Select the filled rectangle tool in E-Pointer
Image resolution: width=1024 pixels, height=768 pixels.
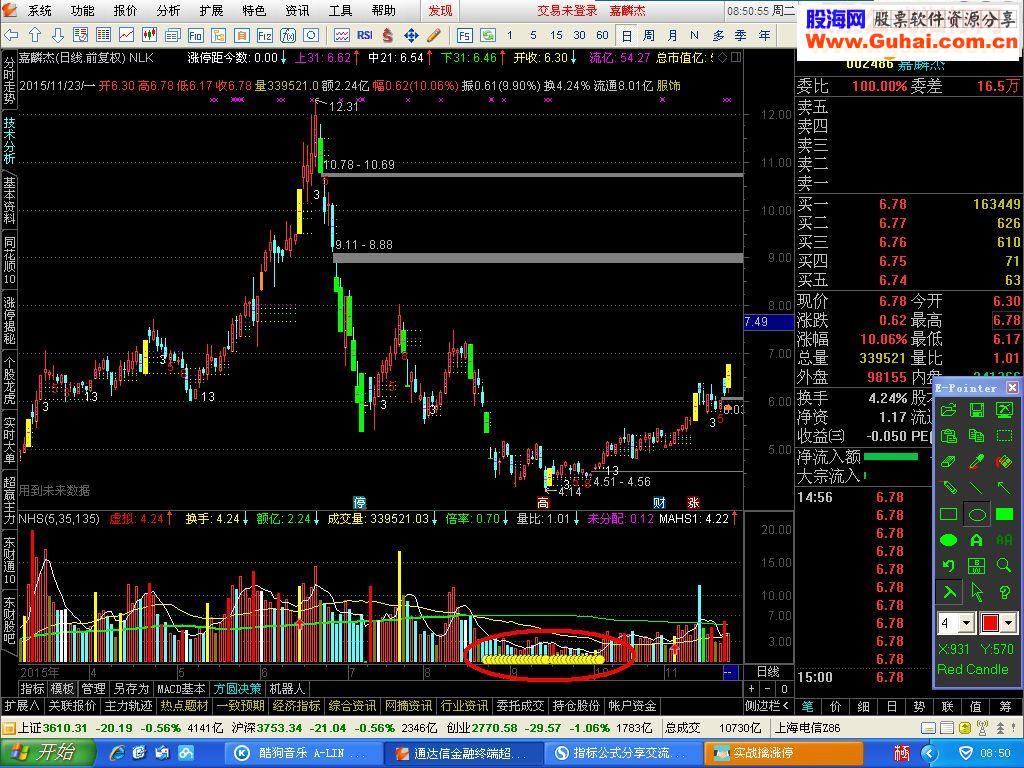1004,515
